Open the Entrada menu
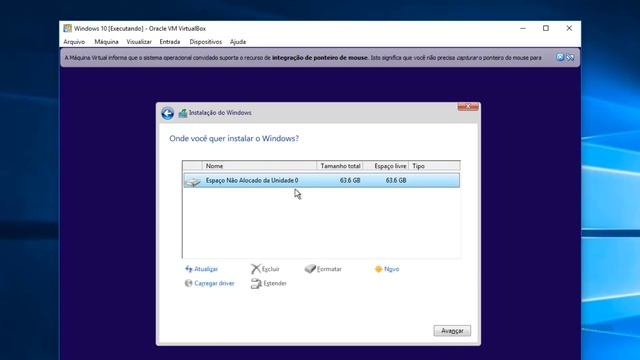 click(x=170, y=42)
